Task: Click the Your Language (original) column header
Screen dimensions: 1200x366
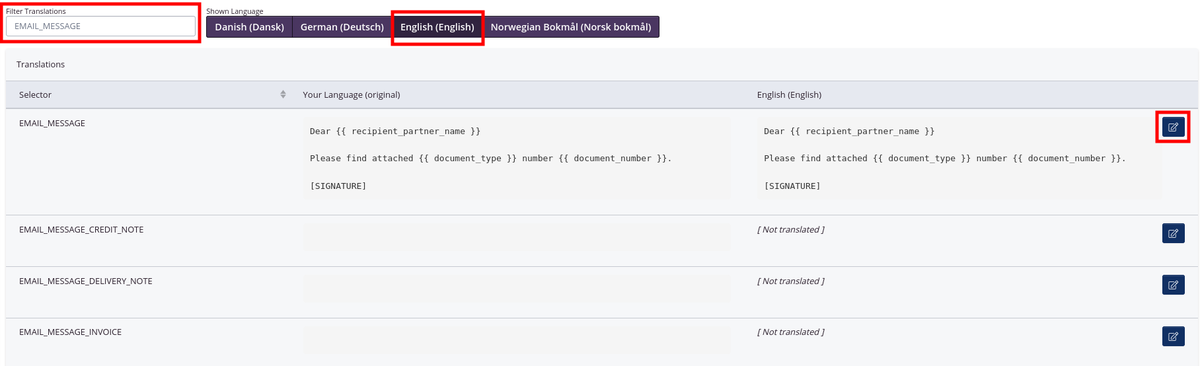Action: 518,94
